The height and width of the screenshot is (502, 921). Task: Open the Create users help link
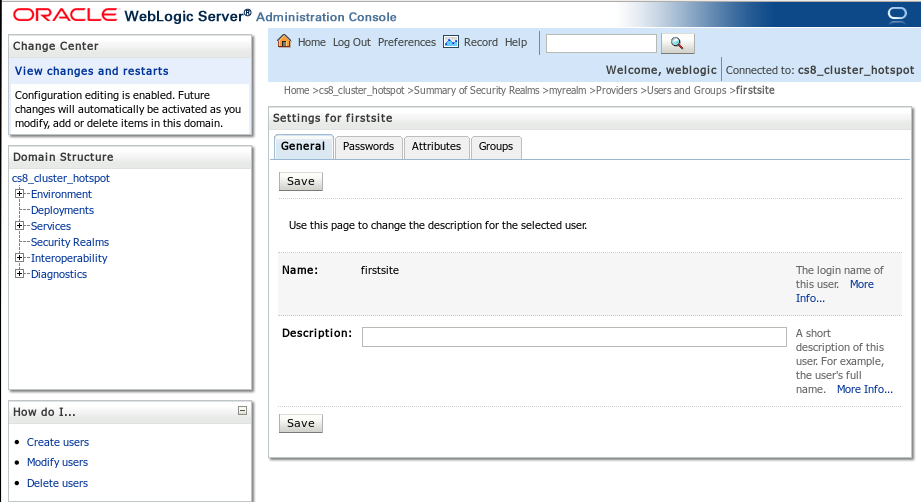[58, 442]
